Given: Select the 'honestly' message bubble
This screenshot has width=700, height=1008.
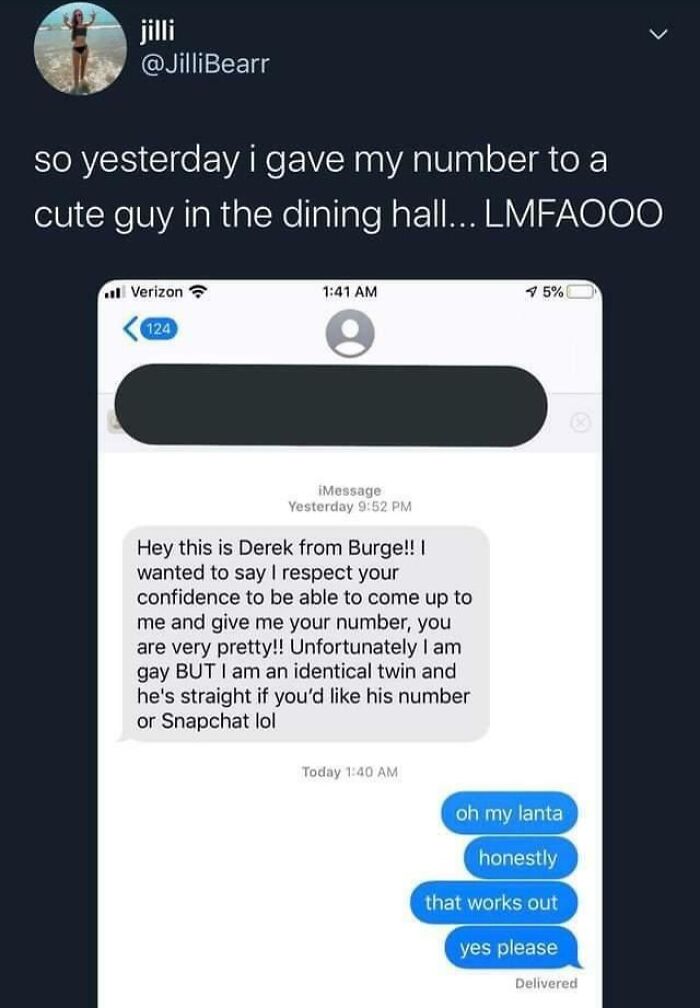Looking at the screenshot, I should tap(519, 858).
